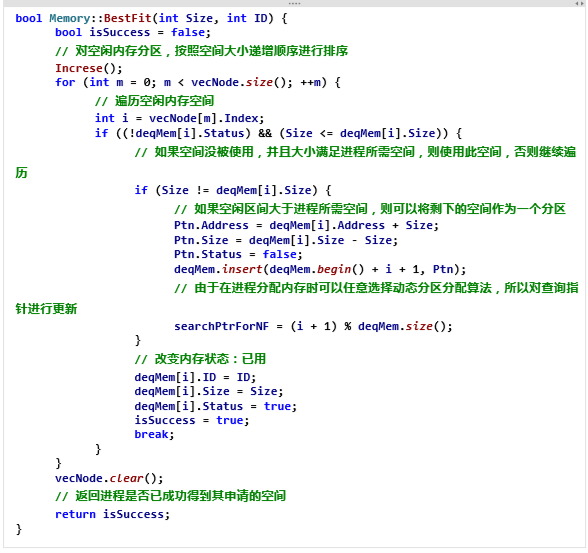Click the comment about sorting free partitions by size
Screen dimensions: 588x553
coord(201,50)
